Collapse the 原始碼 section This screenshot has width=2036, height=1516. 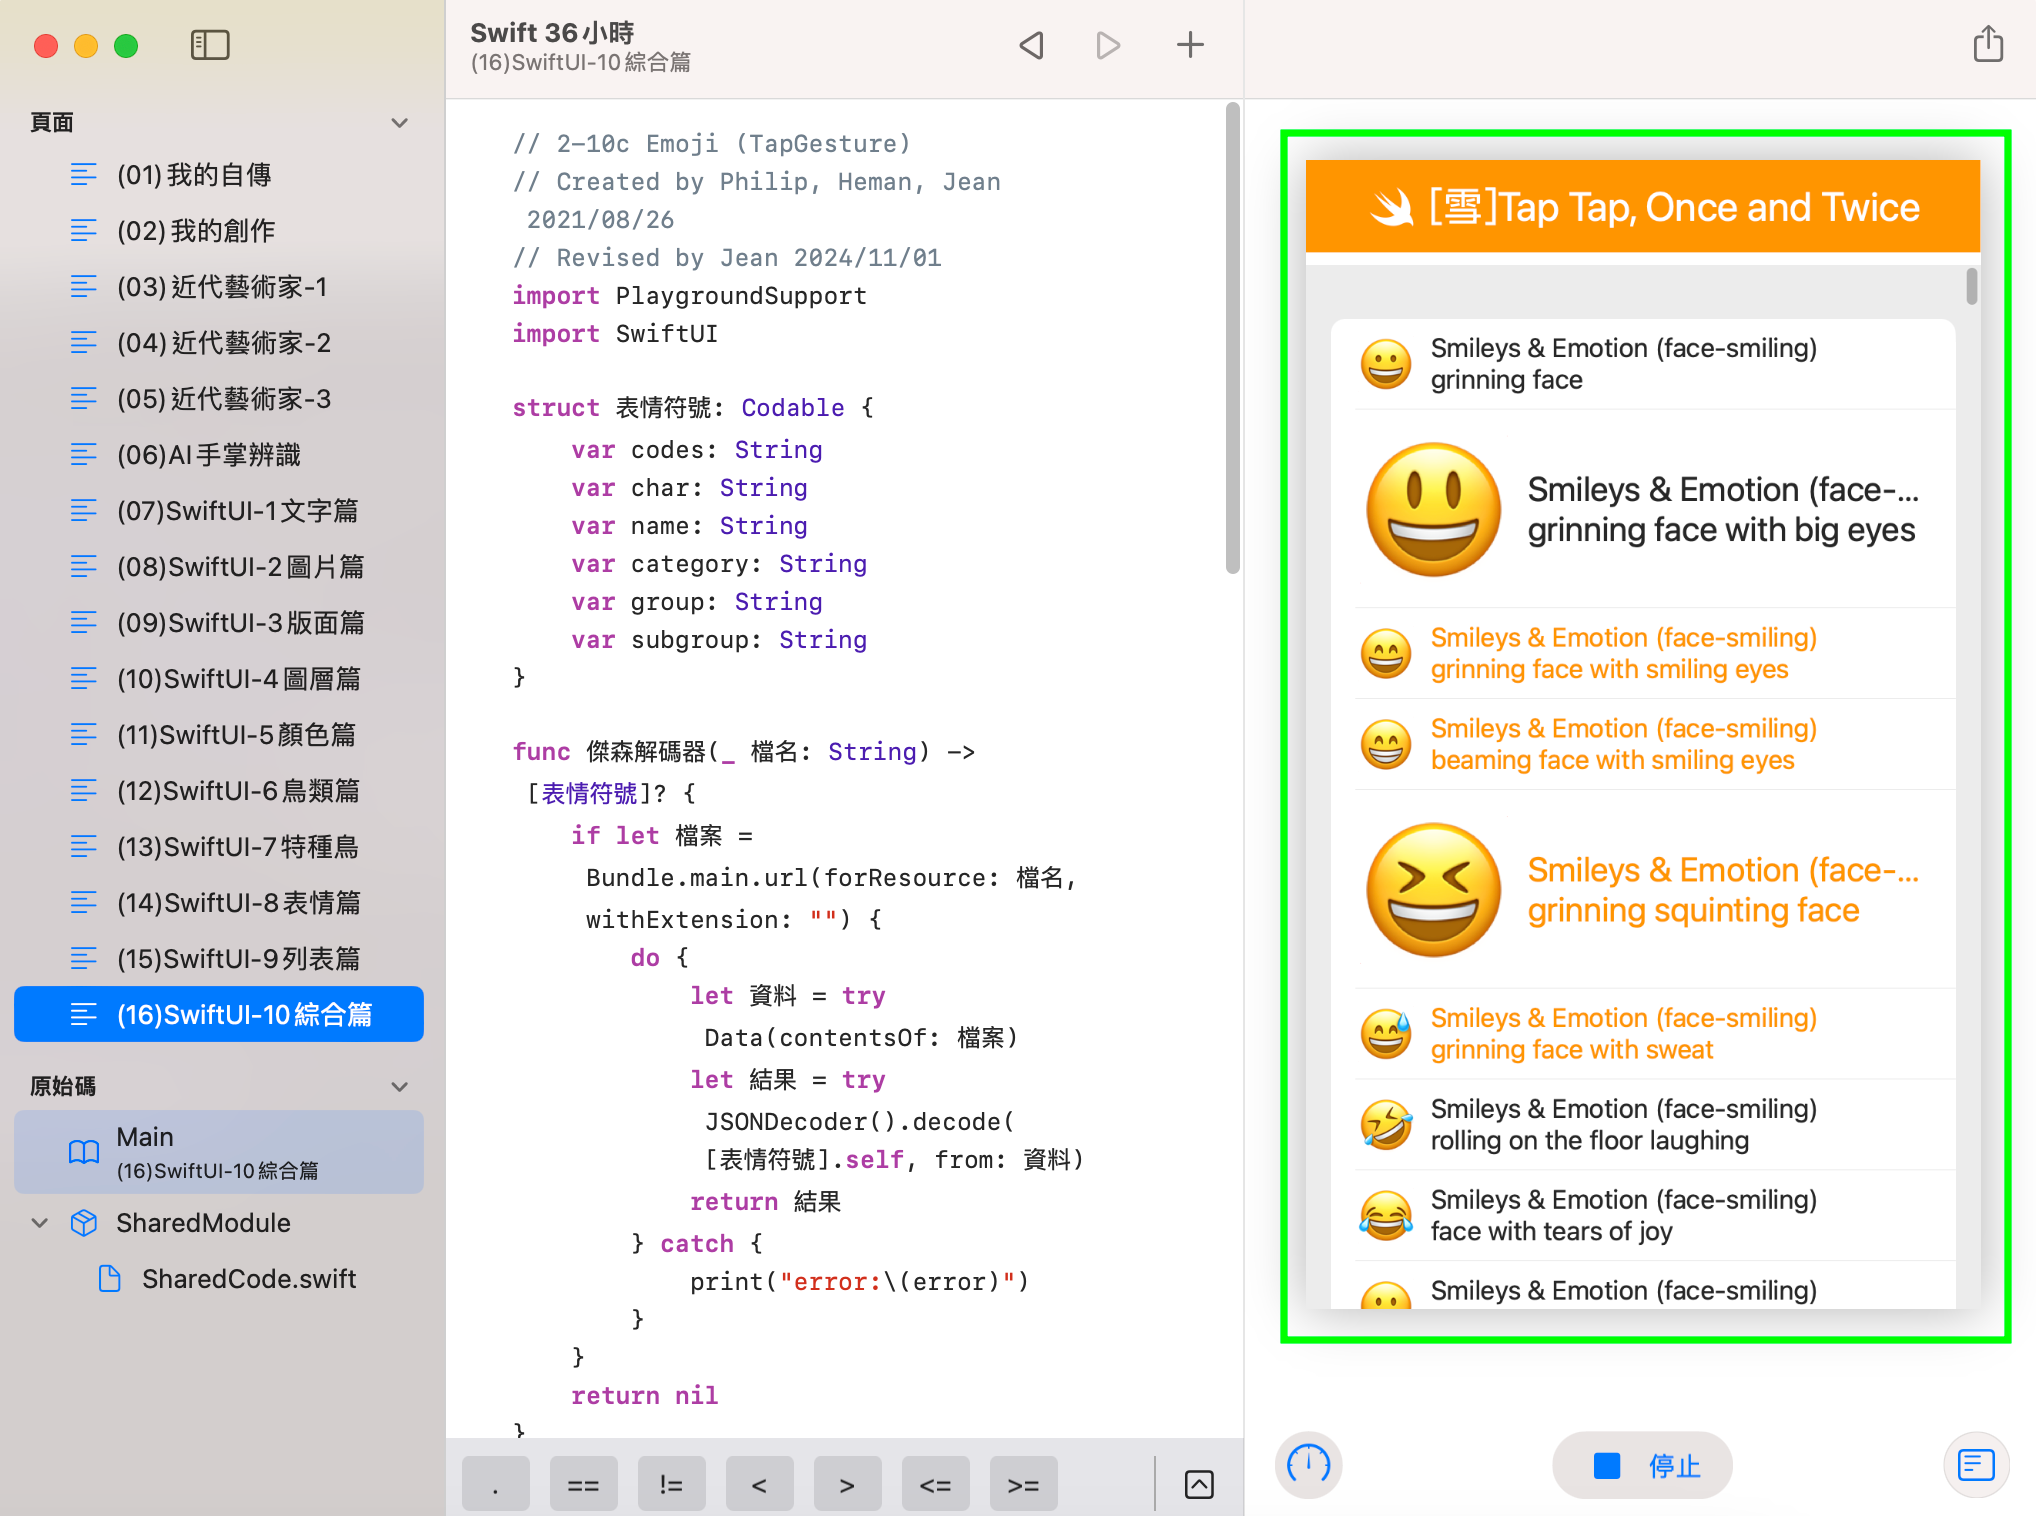pos(400,1087)
